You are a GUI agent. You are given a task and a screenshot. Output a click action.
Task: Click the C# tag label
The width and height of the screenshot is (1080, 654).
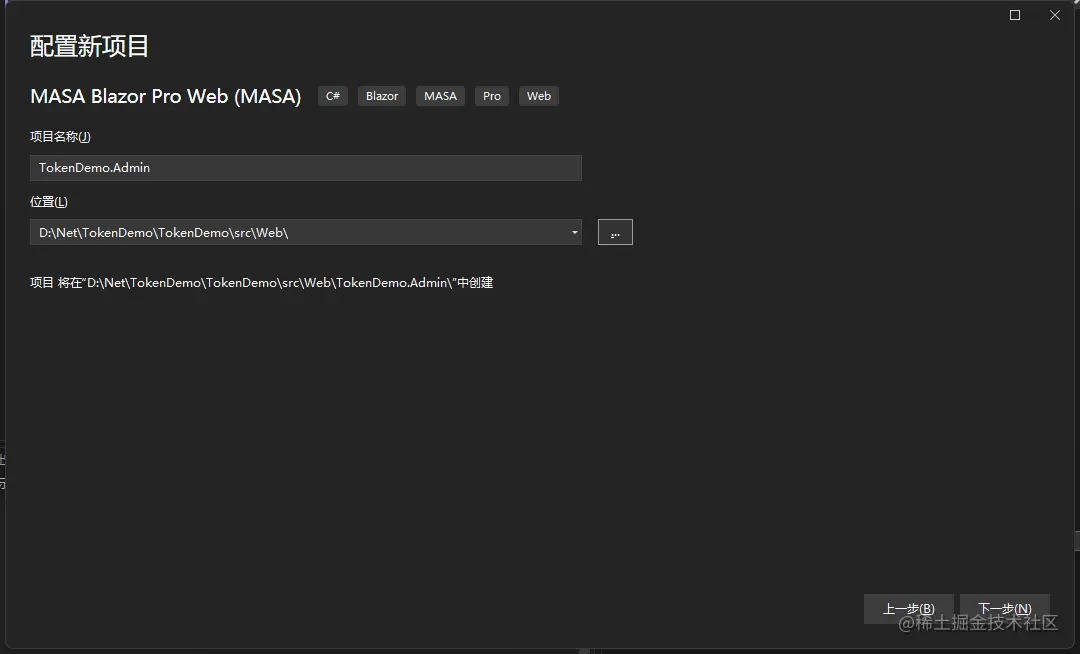click(x=333, y=96)
